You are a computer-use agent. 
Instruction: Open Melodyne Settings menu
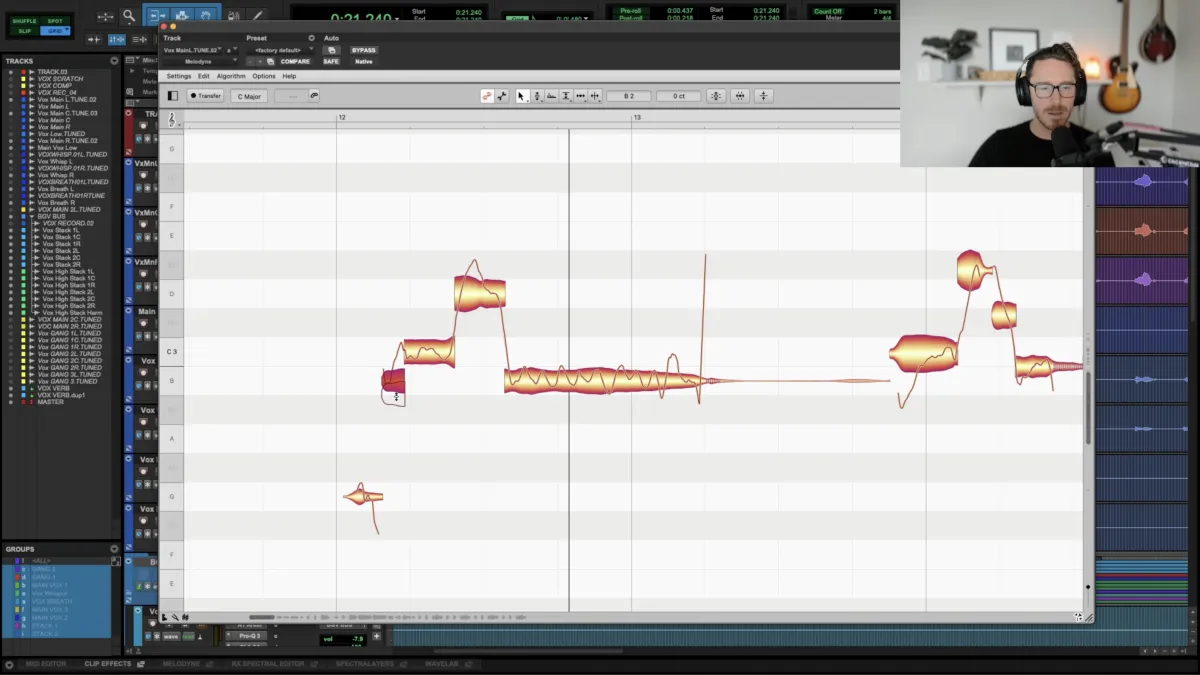(179, 76)
